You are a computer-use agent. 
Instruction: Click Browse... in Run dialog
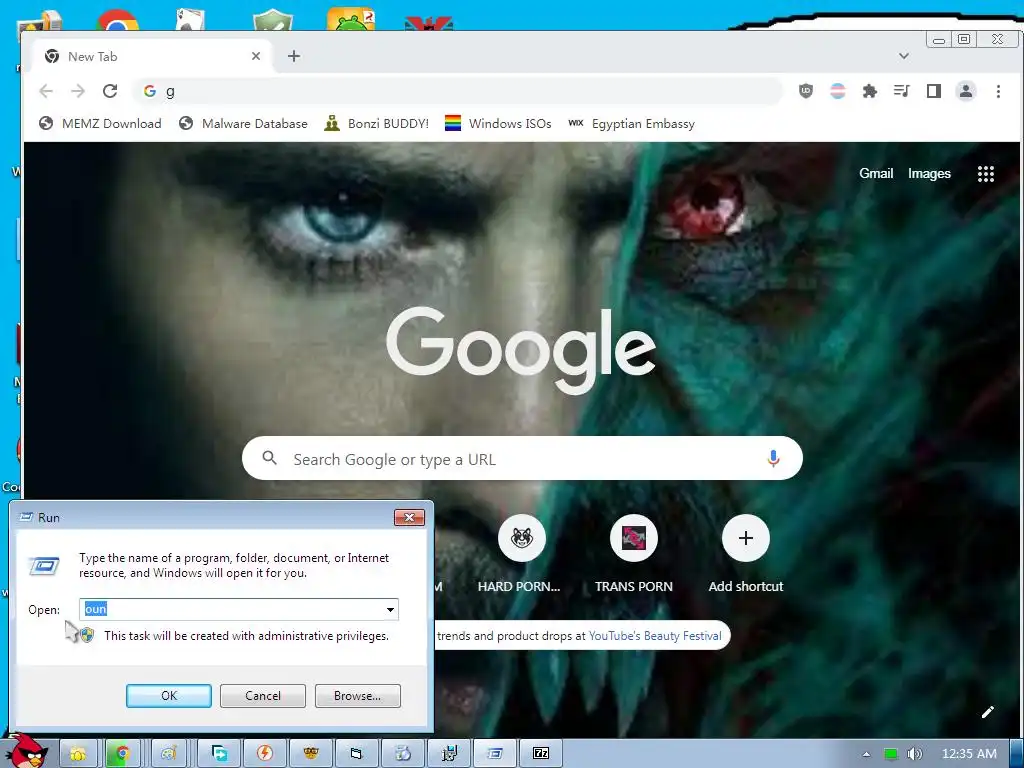point(357,696)
